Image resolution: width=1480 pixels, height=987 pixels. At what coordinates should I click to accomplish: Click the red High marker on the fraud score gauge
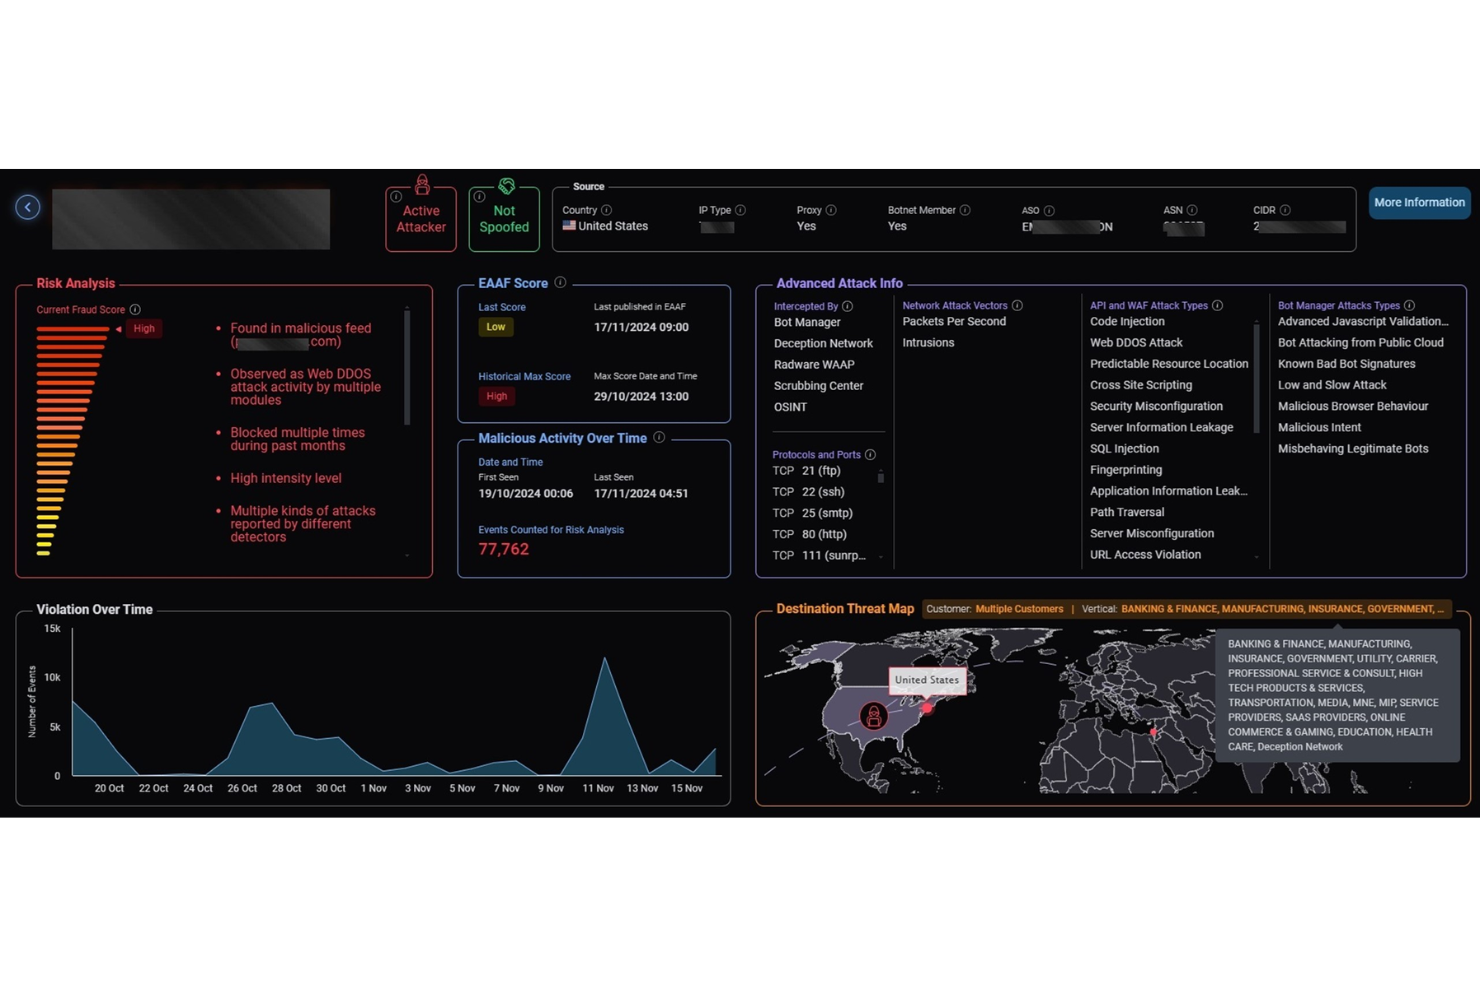143,328
